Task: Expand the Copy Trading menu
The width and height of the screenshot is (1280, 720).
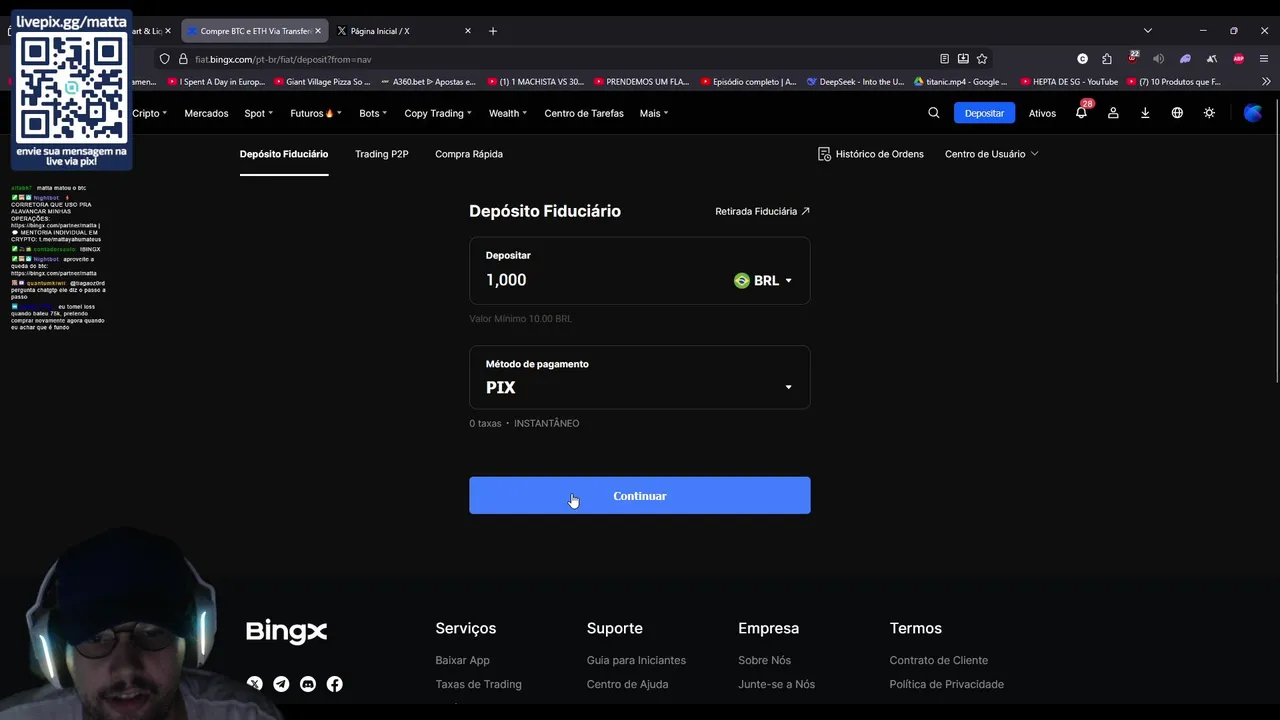Action: 438,113
